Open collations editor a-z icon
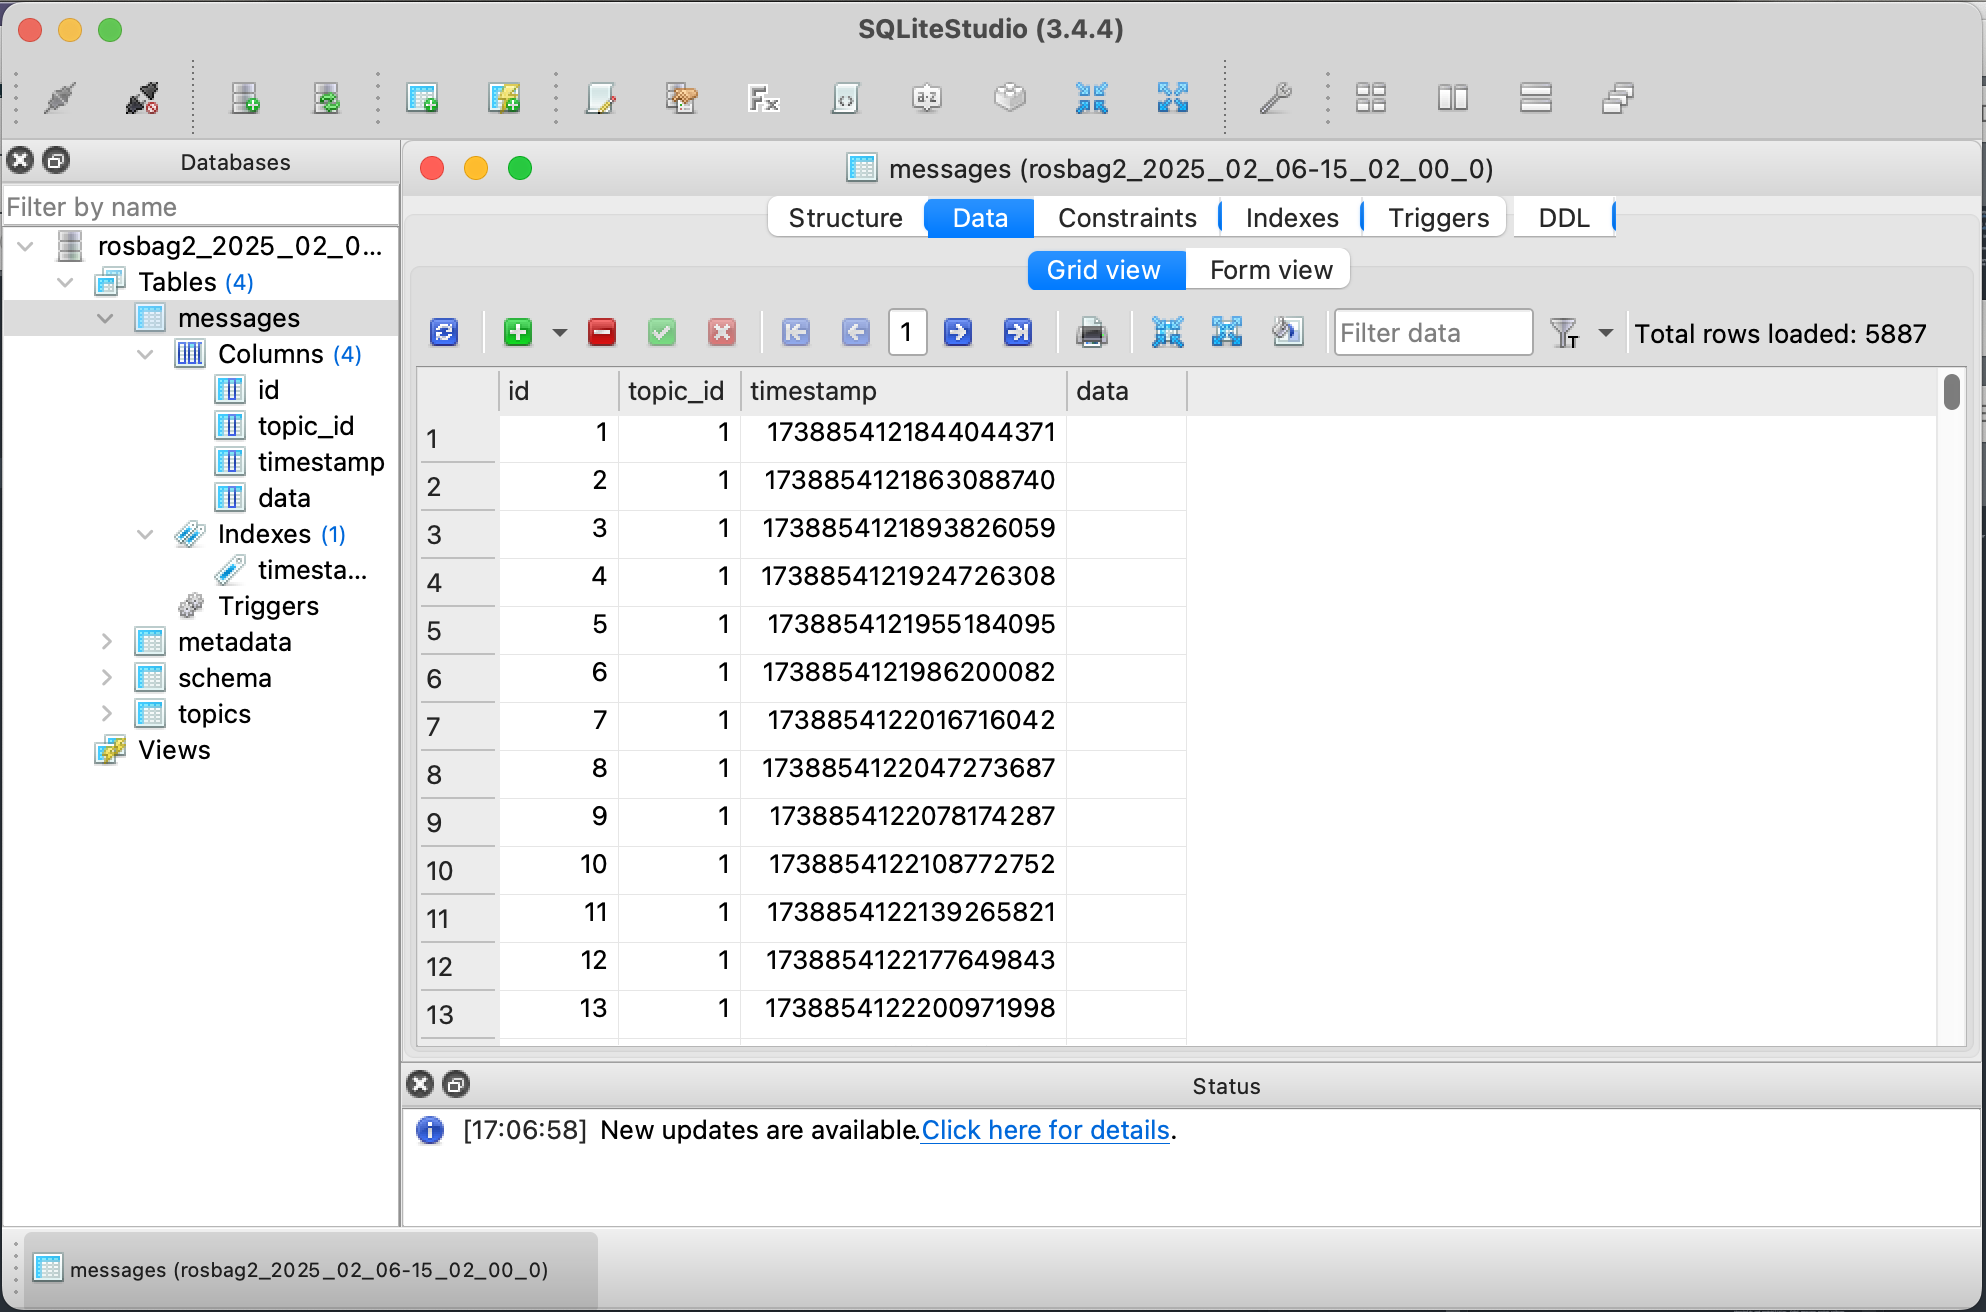 click(927, 98)
